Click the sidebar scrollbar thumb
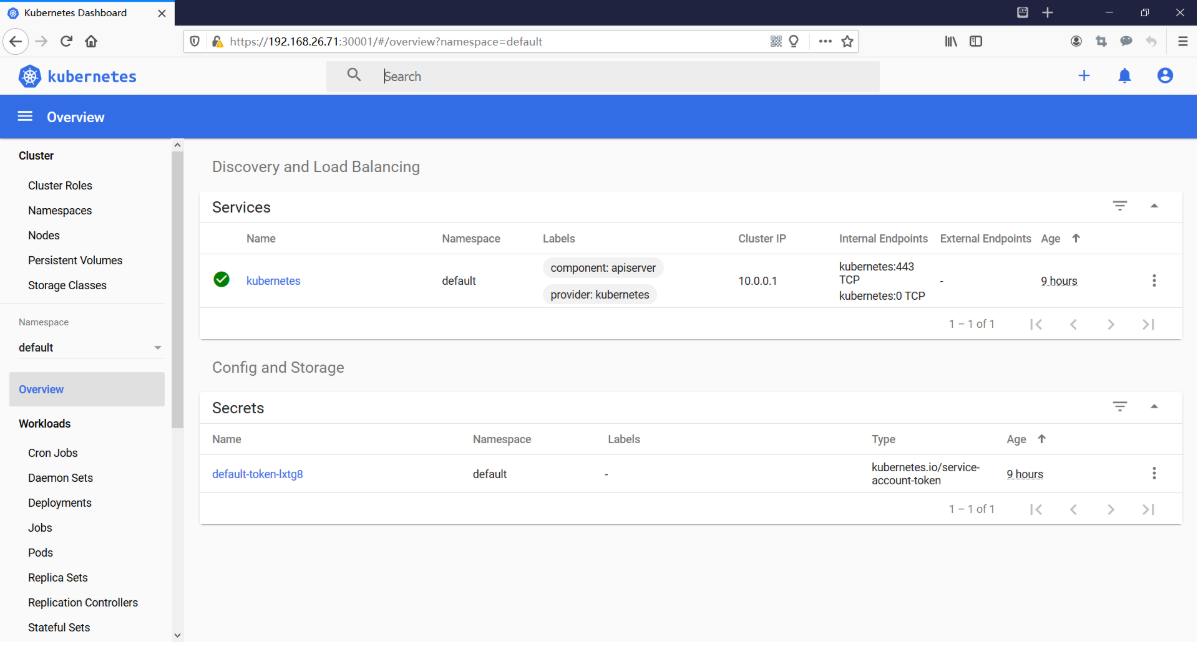The height and width of the screenshot is (648, 1197). pyautogui.click(x=177, y=290)
